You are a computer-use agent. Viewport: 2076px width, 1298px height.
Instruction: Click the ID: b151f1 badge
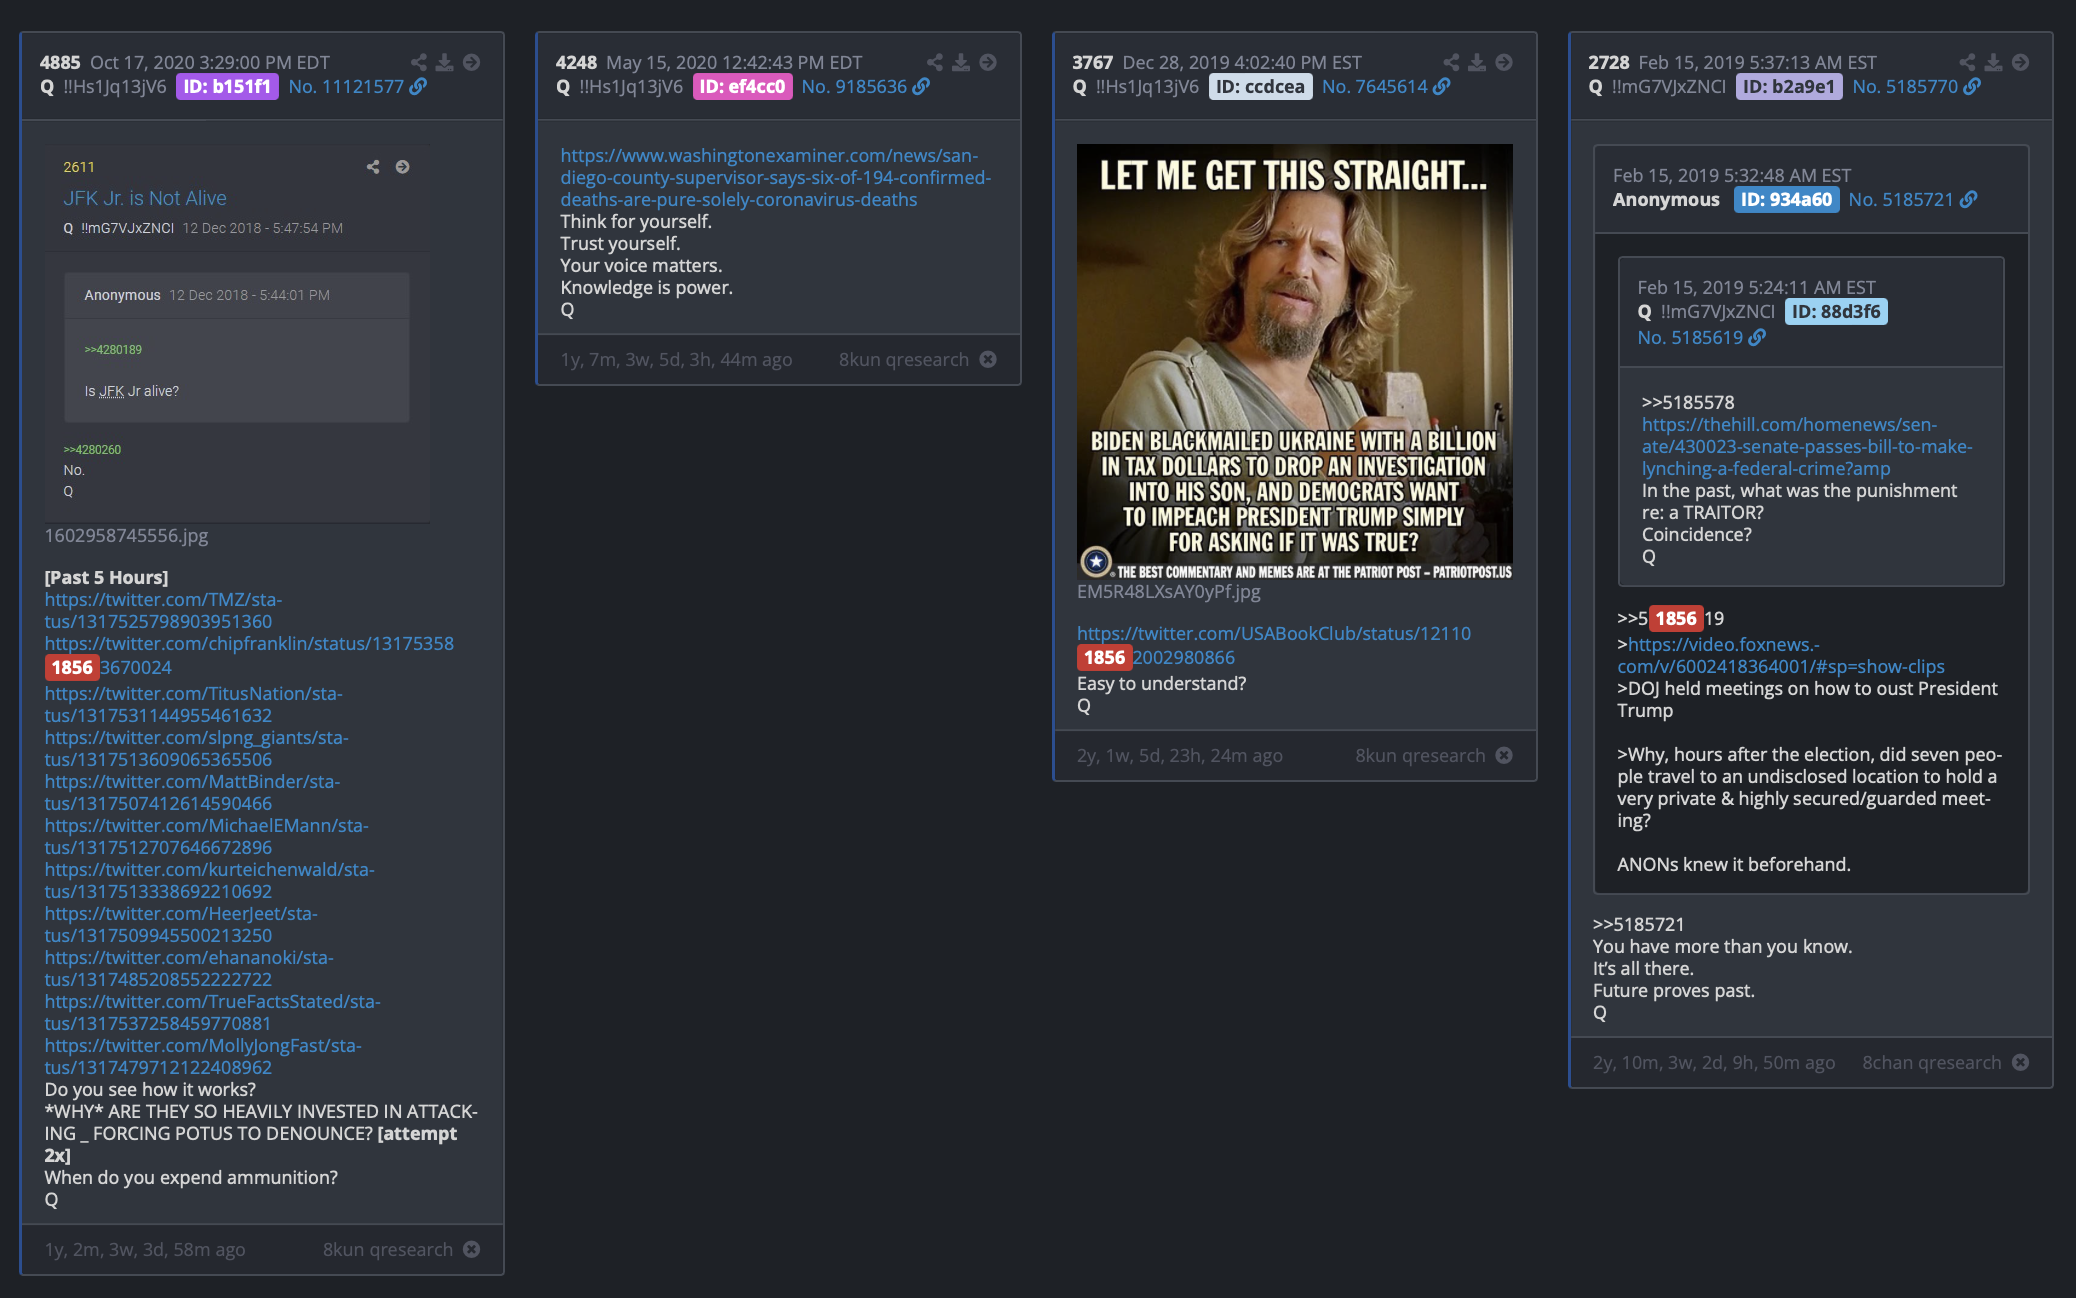point(227,87)
